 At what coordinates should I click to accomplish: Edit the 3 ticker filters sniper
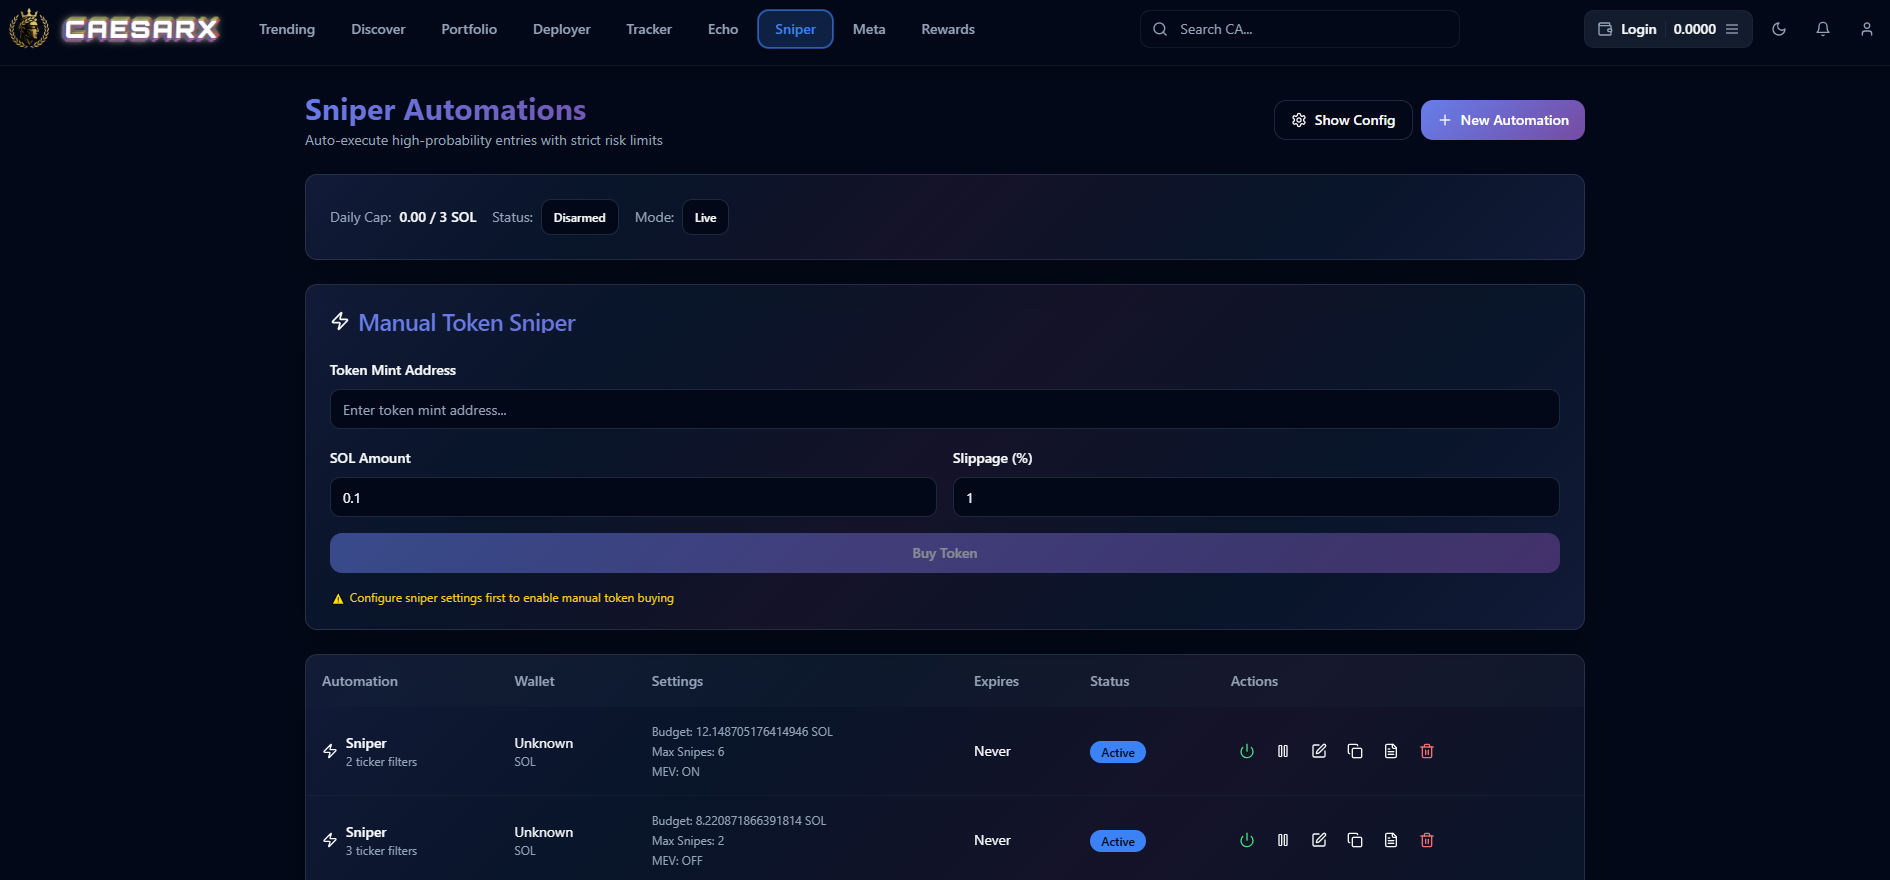click(x=1319, y=840)
